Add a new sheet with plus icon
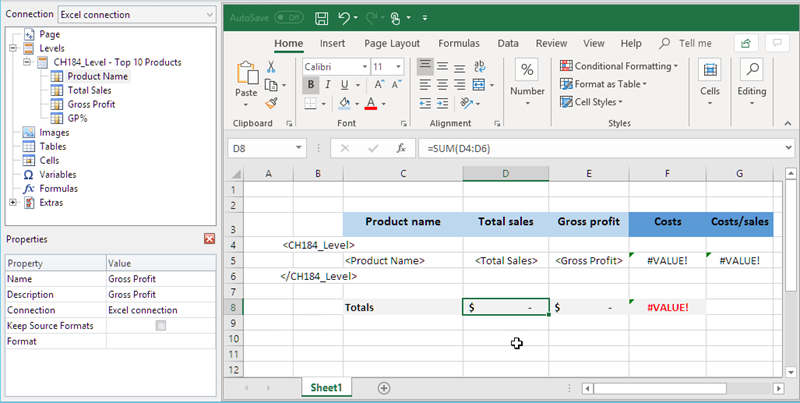800x403 pixels. [x=384, y=387]
